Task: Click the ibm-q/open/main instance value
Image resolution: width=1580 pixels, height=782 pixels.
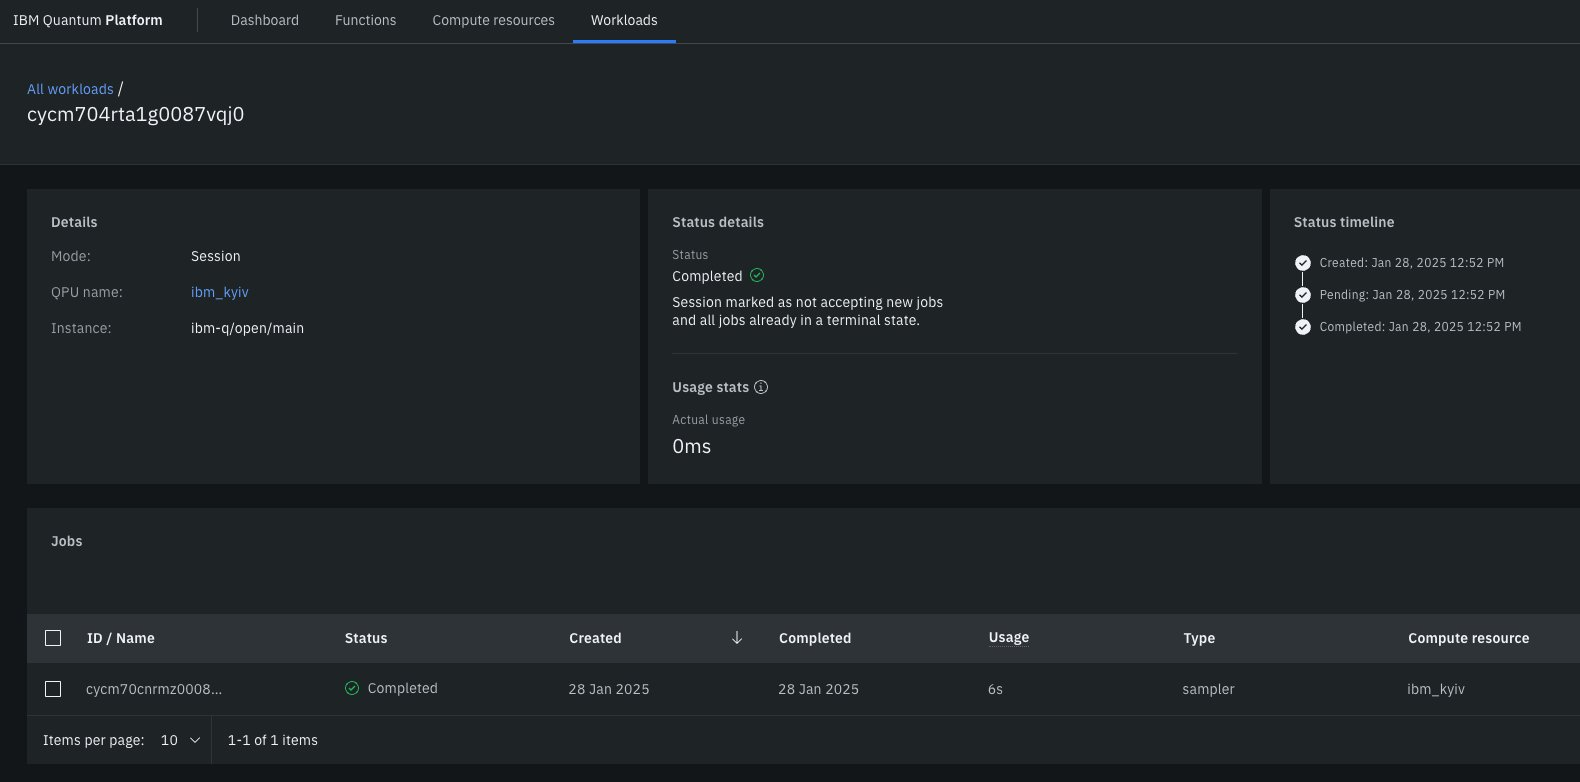Action: click(x=247, y=328)
